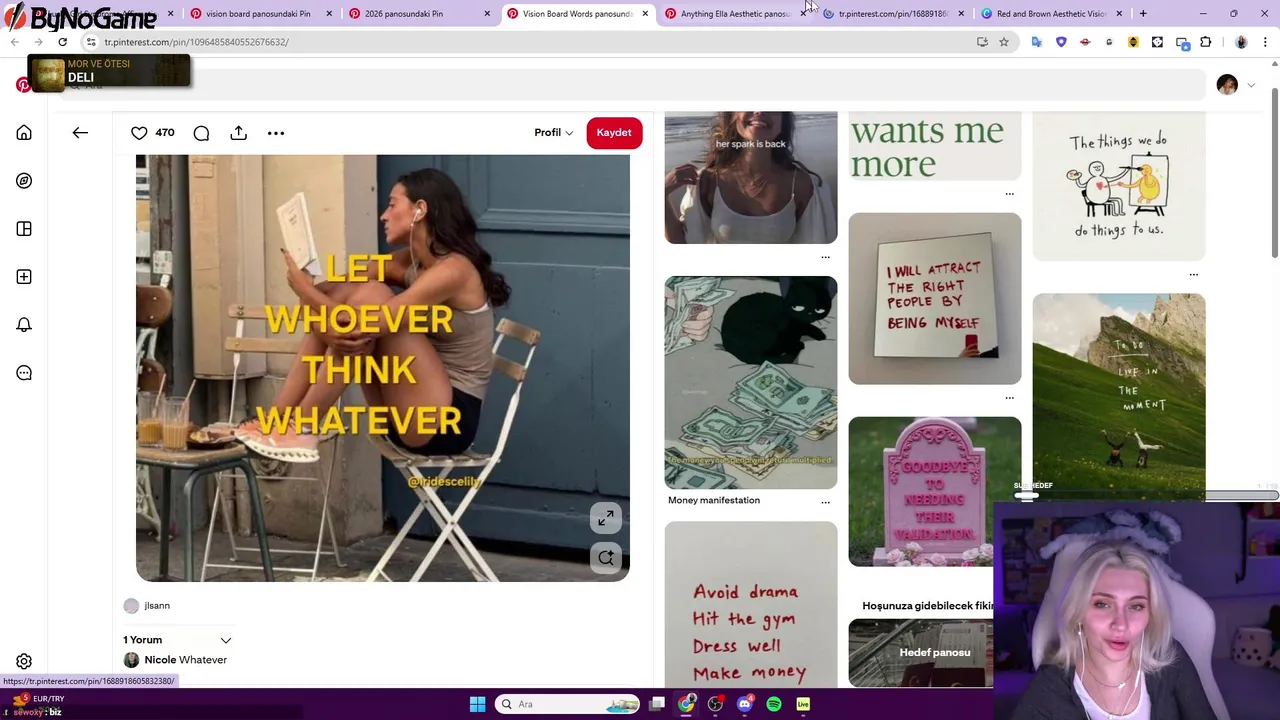Open 'Goodbye to needing their validation' pin
1280x720 pixels.
click(x=935, y=492)
